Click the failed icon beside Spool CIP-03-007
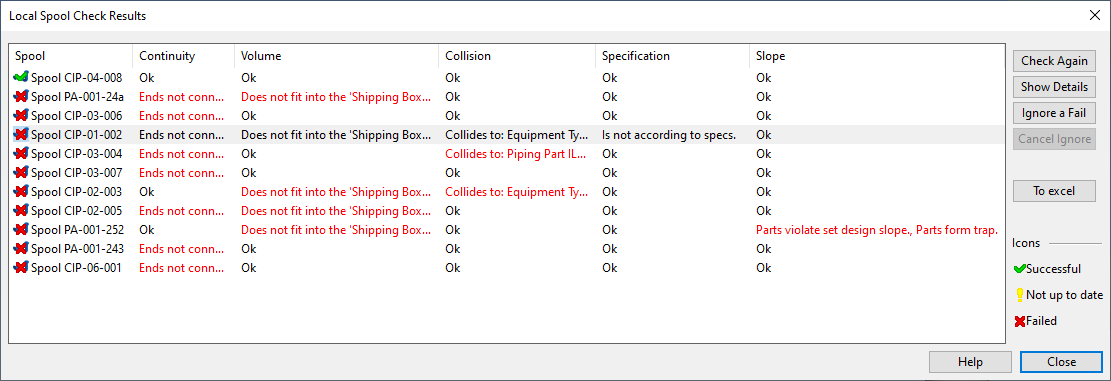 (x=21, y=173)
